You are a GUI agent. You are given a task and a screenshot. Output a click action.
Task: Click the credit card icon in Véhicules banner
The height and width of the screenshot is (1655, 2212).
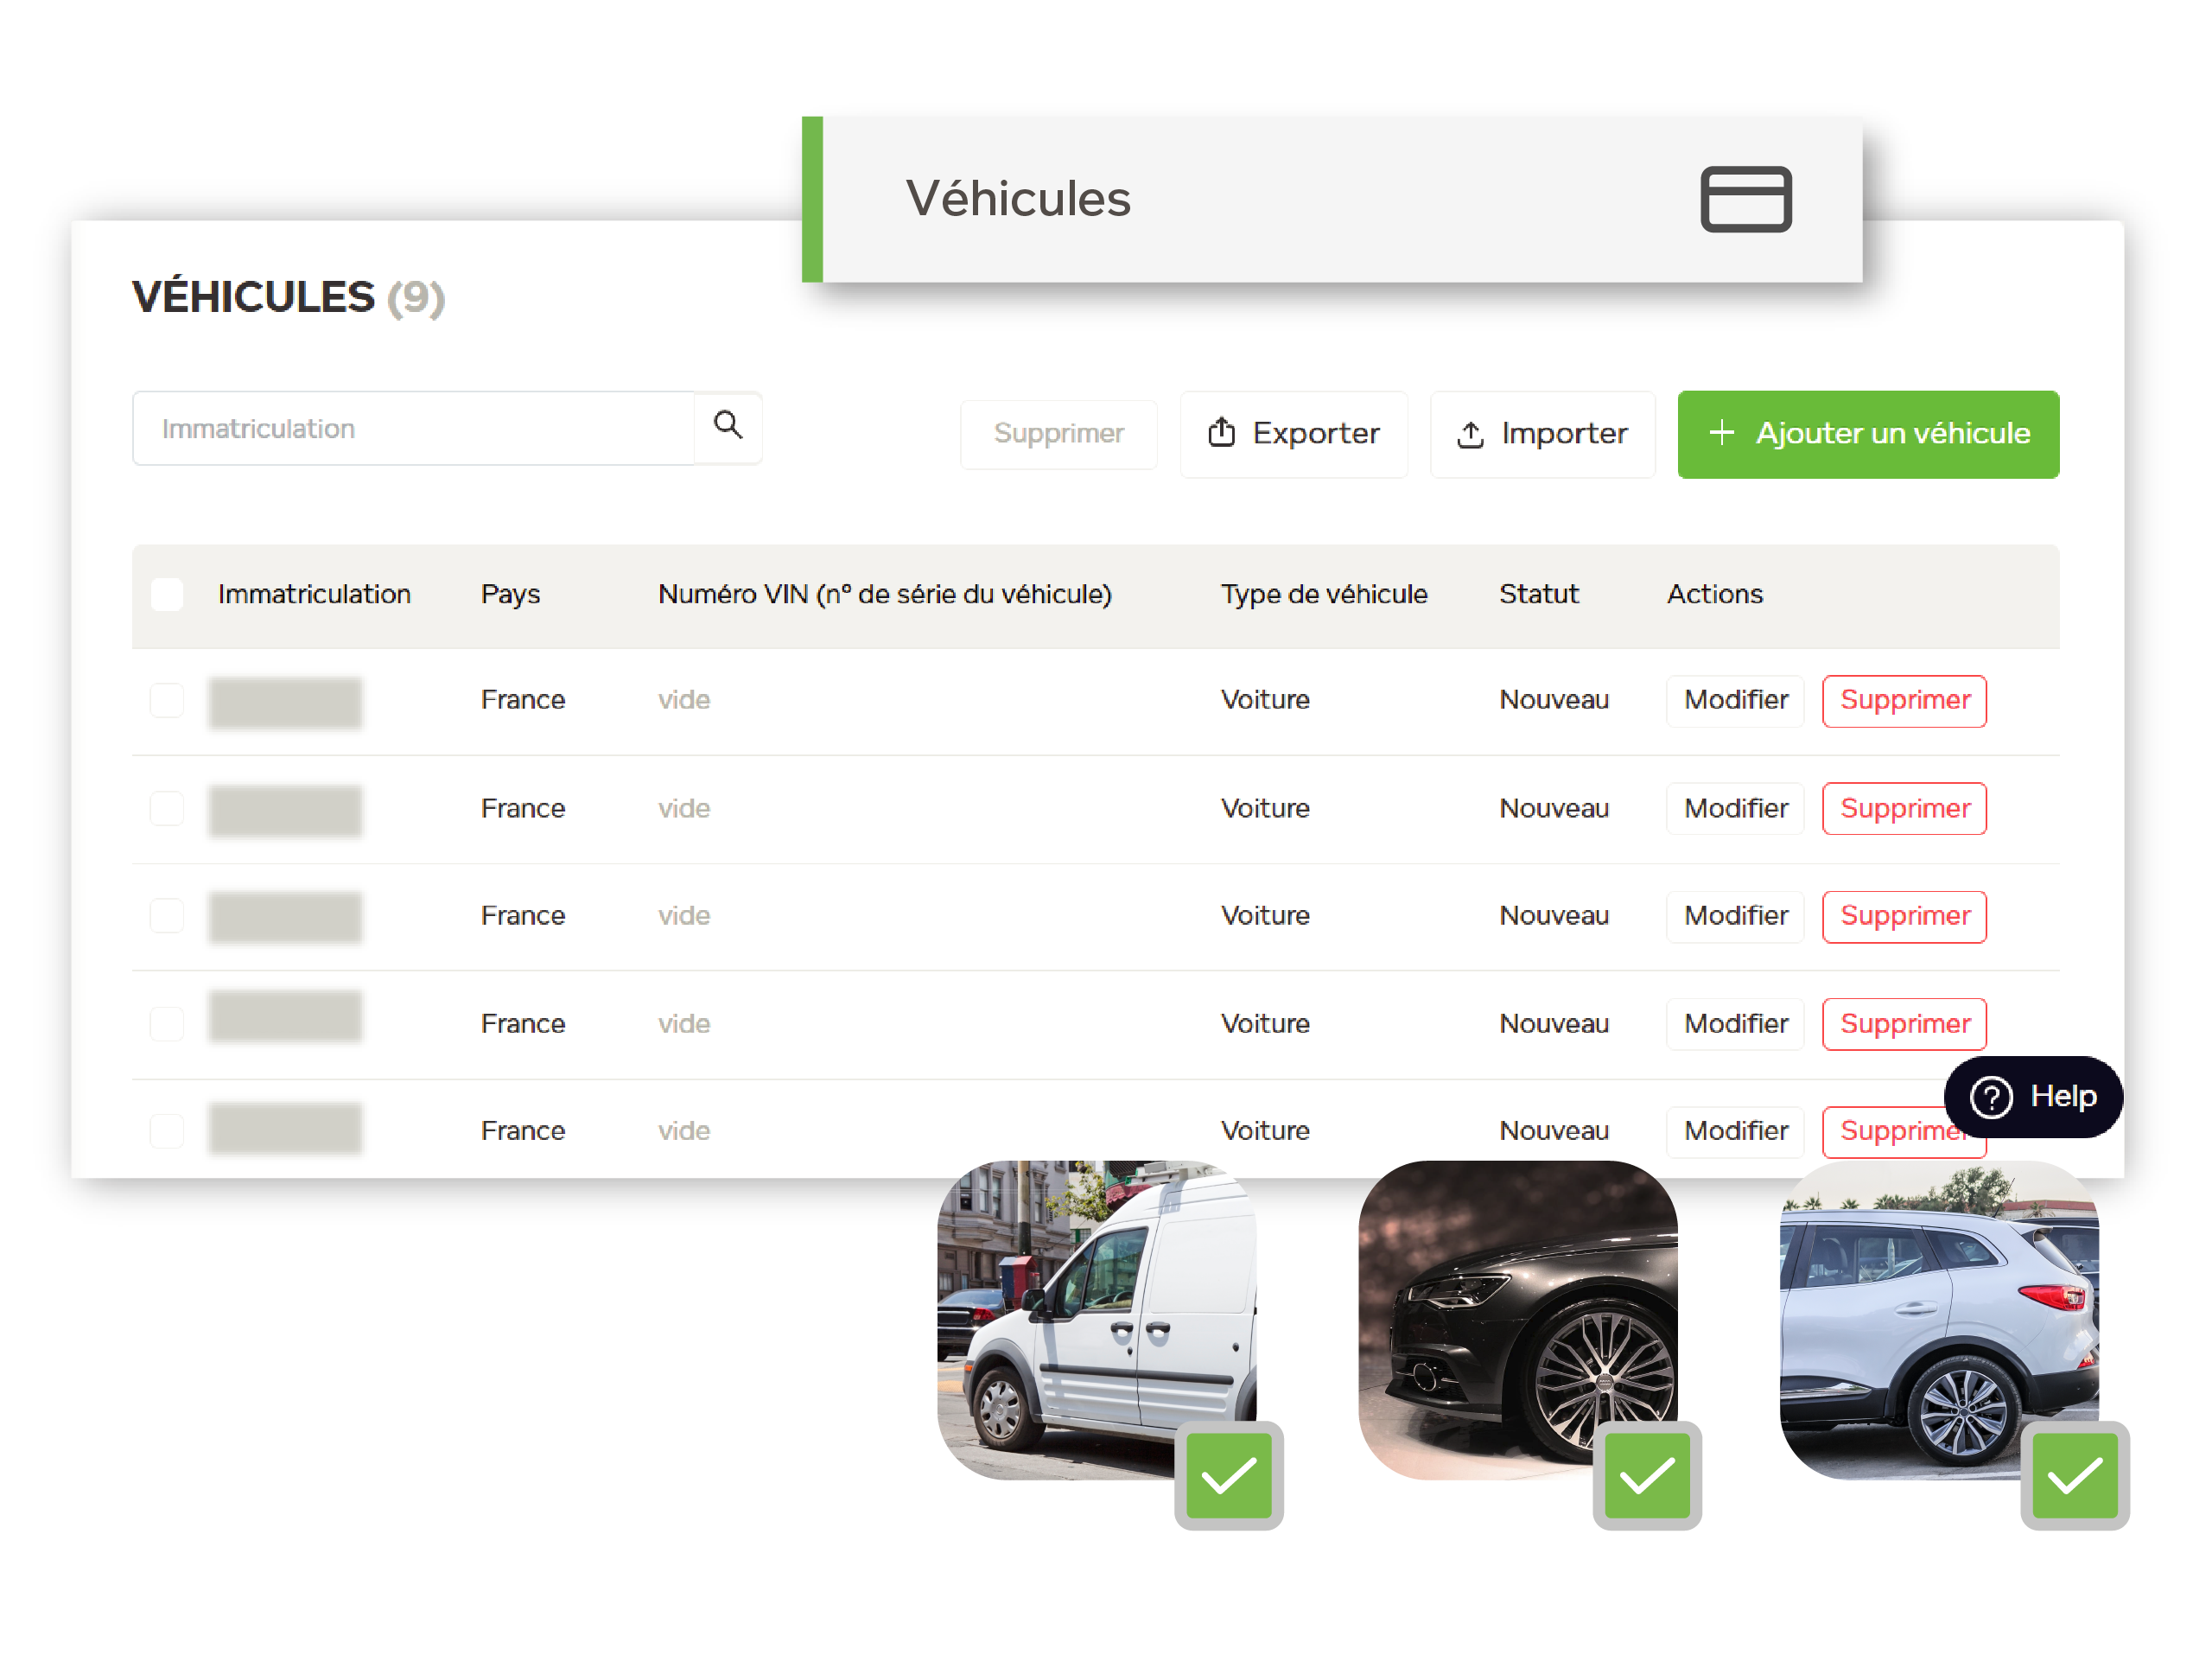[1745, 199]
